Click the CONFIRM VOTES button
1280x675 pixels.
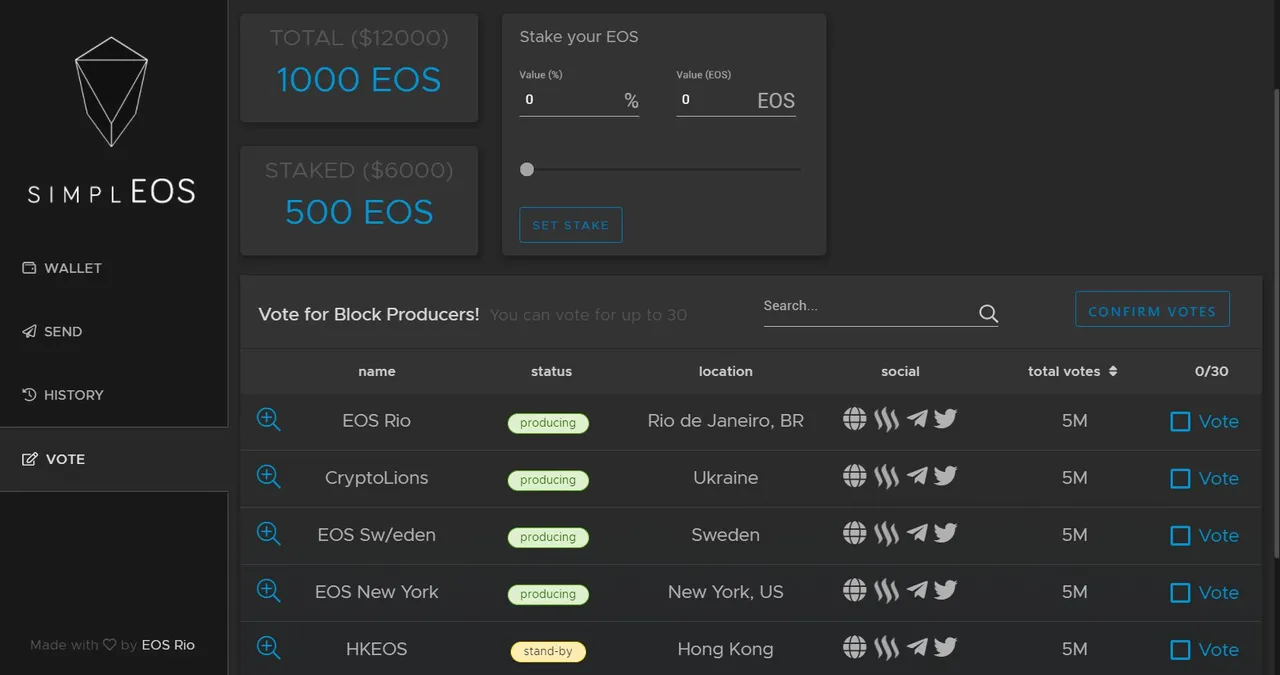click(x=1152, y=311)
